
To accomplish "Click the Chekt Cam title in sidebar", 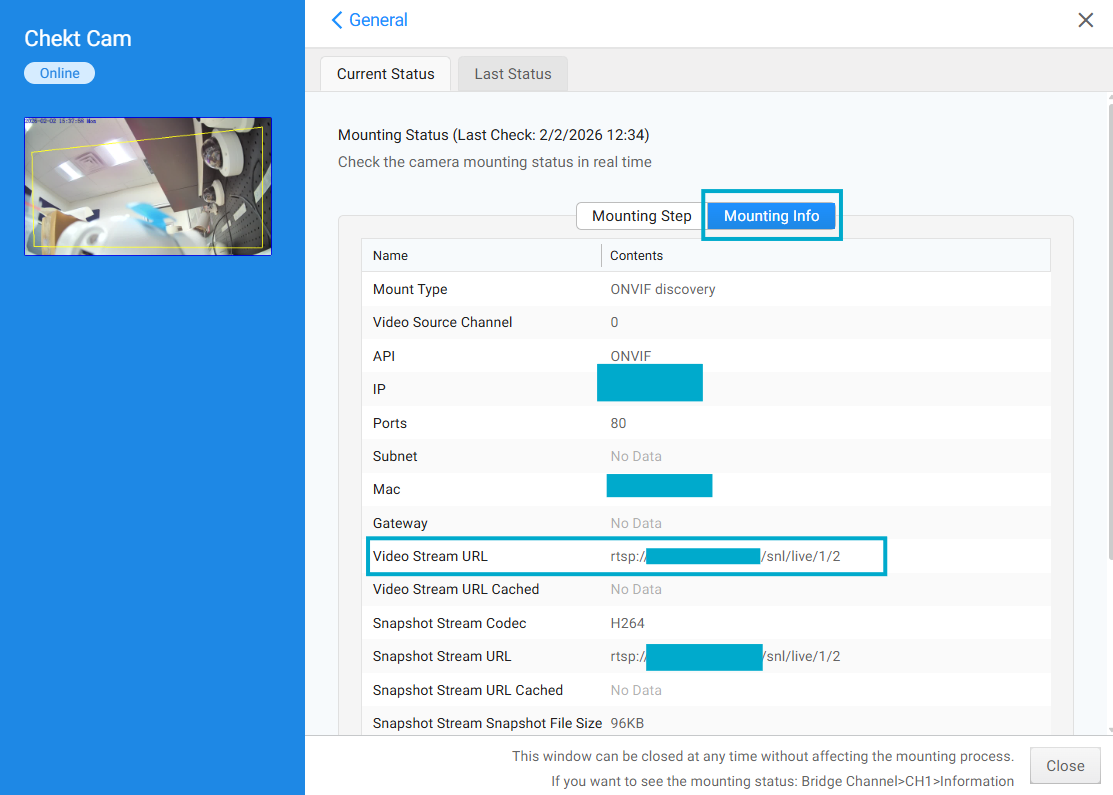I will pos(78,39).
